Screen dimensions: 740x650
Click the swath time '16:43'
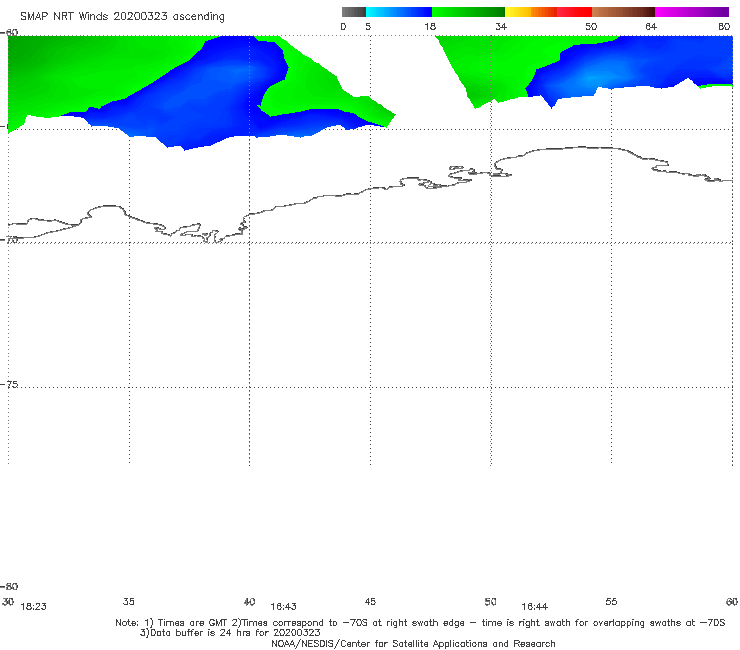click(x=283, y=607)
